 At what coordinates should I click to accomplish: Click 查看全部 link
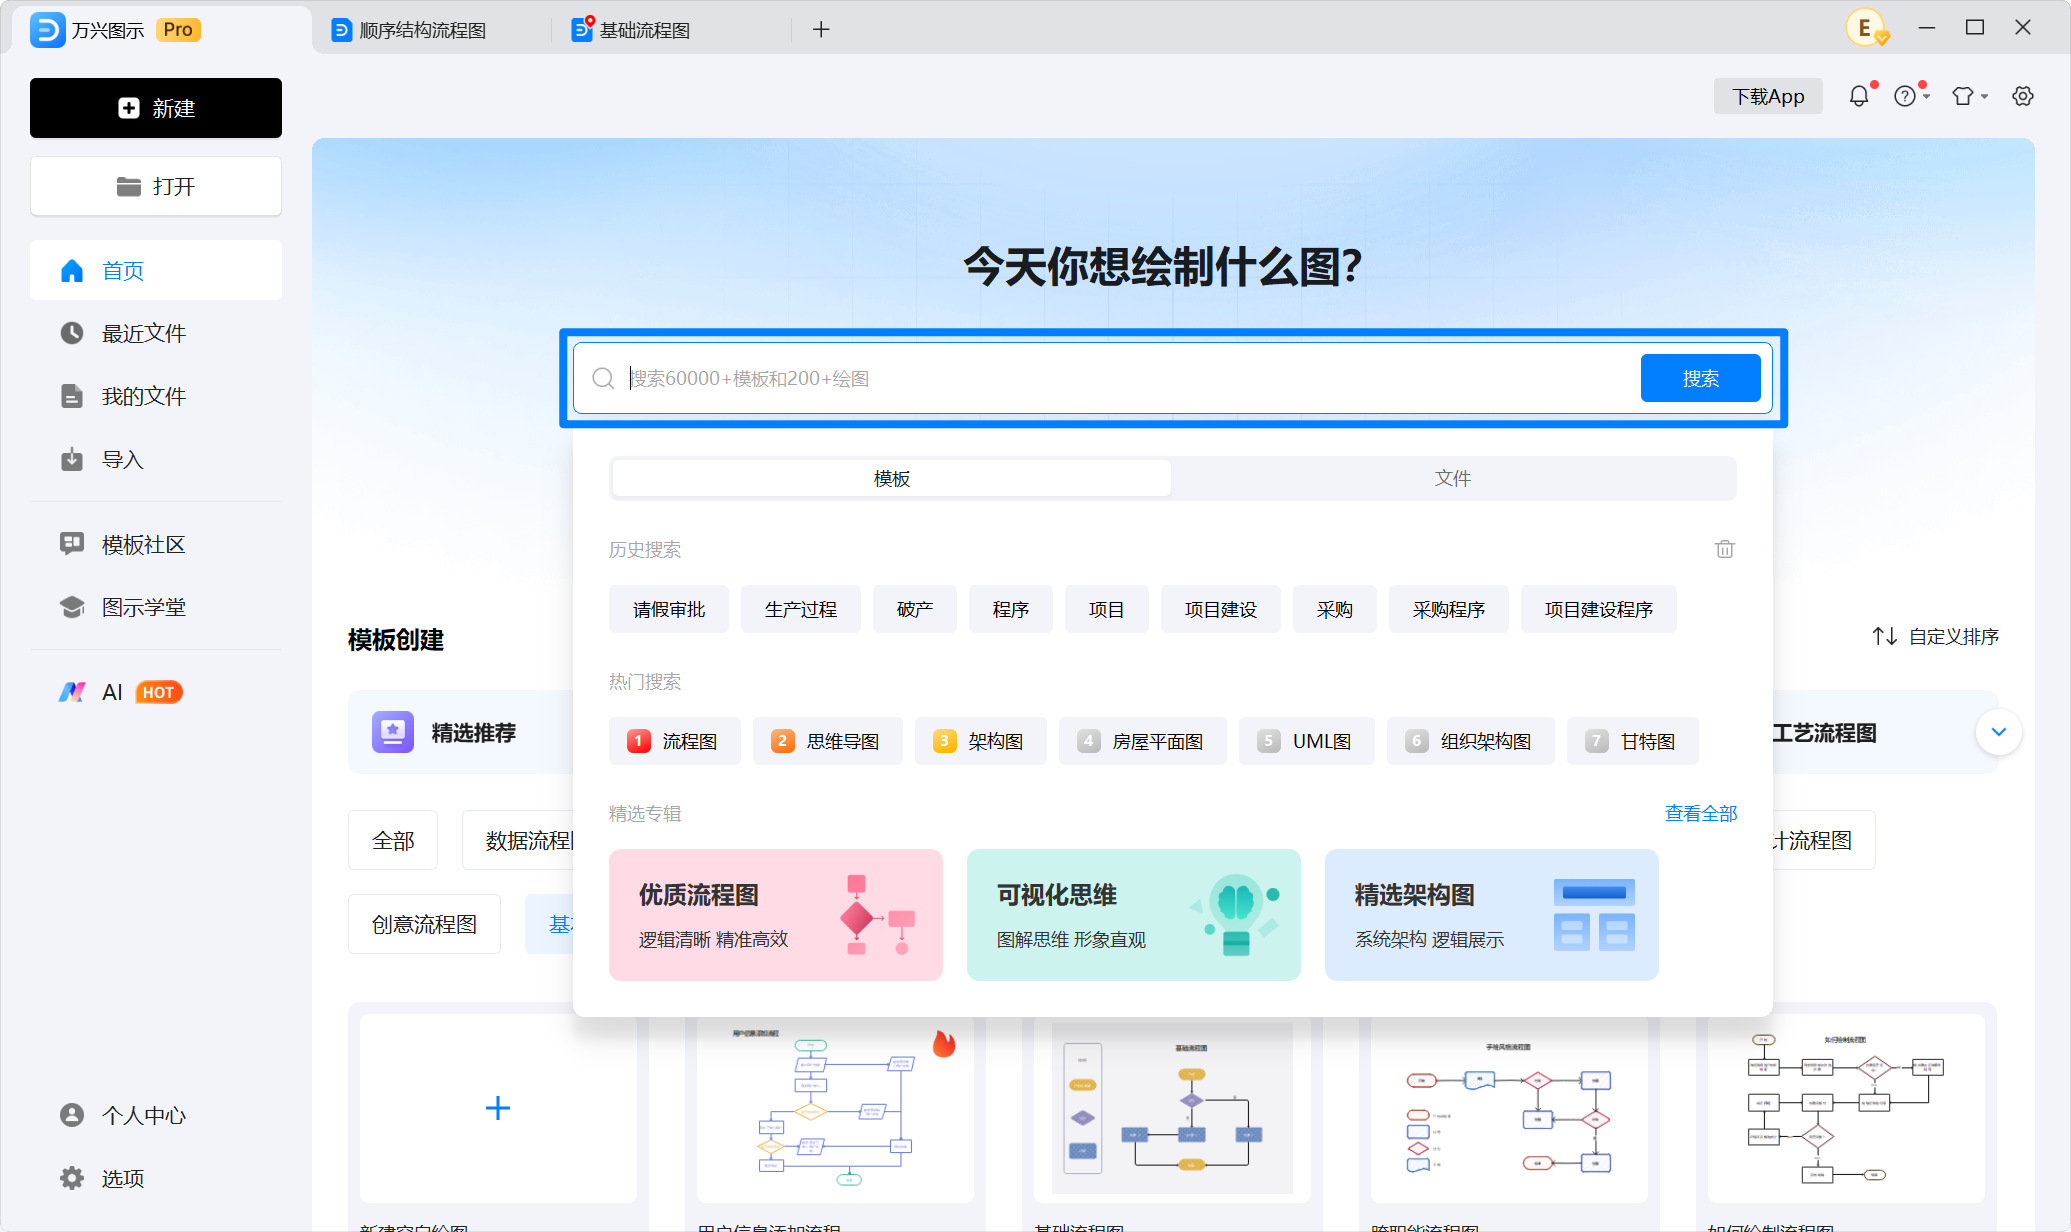point(1701,813)
